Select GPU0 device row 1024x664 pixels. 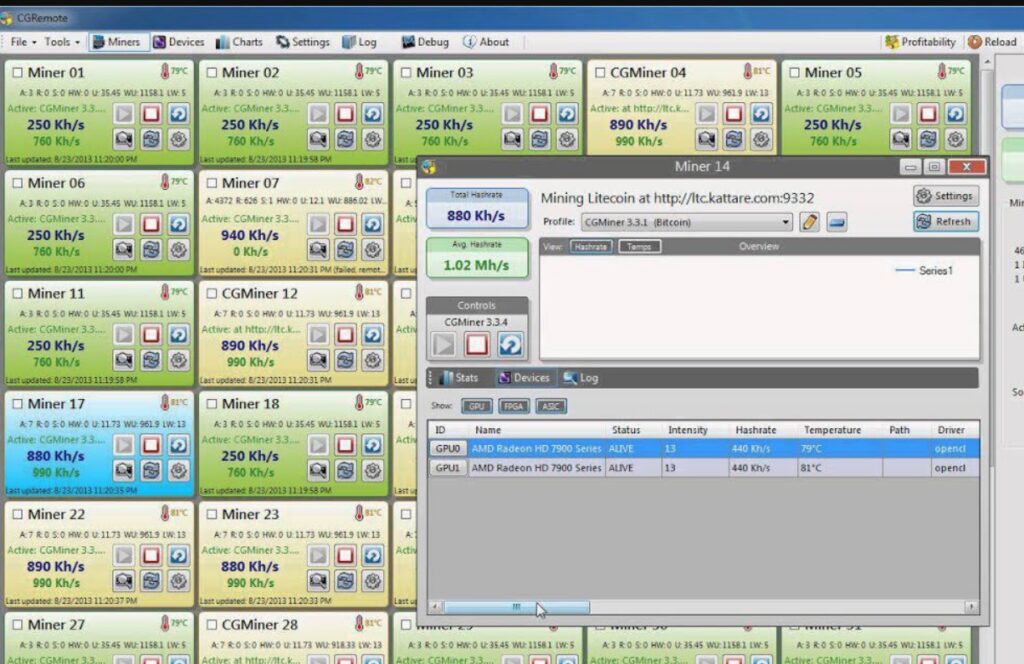coord(704,449)
